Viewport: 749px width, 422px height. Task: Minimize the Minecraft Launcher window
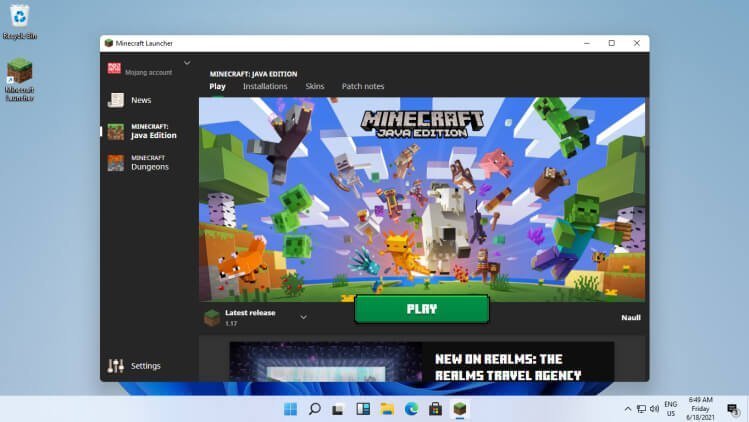(587, 43)
